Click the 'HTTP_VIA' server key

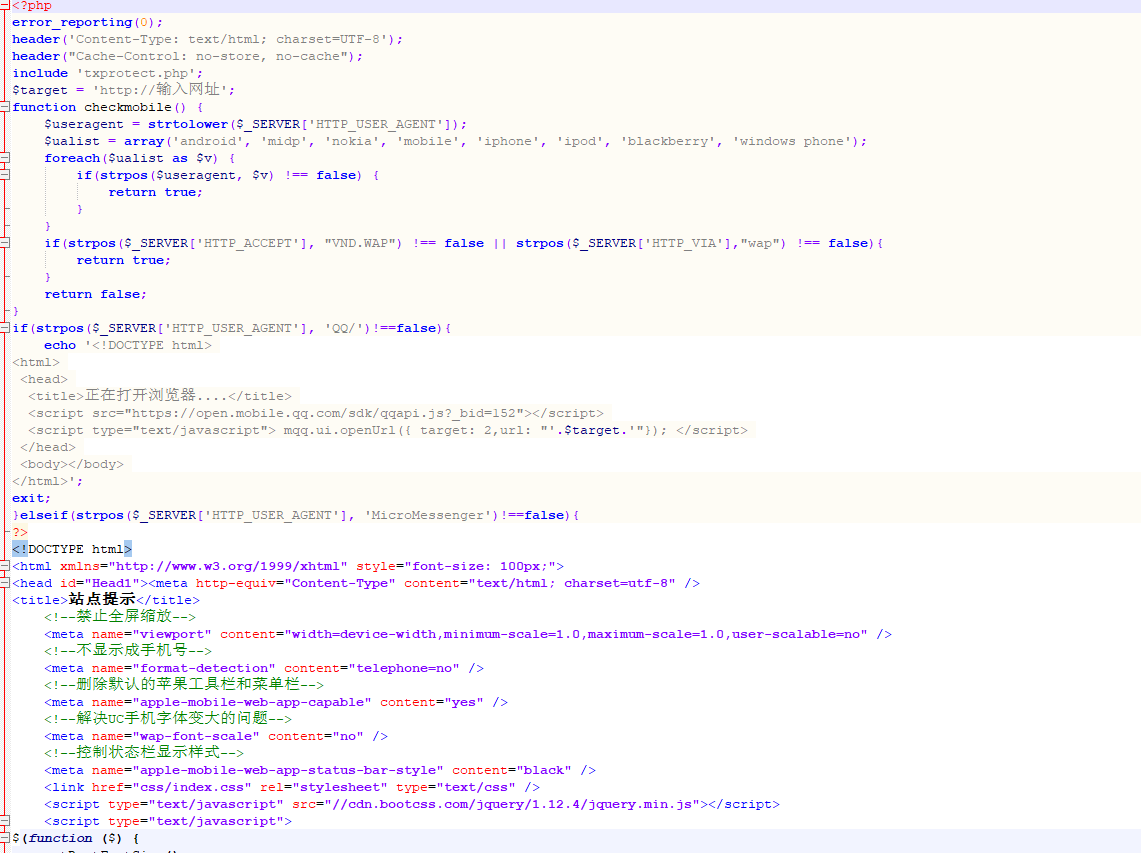coord(684,243)
